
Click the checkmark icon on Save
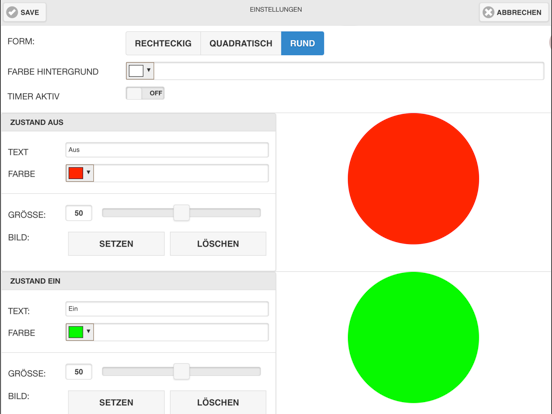click(x=12, y=12)
